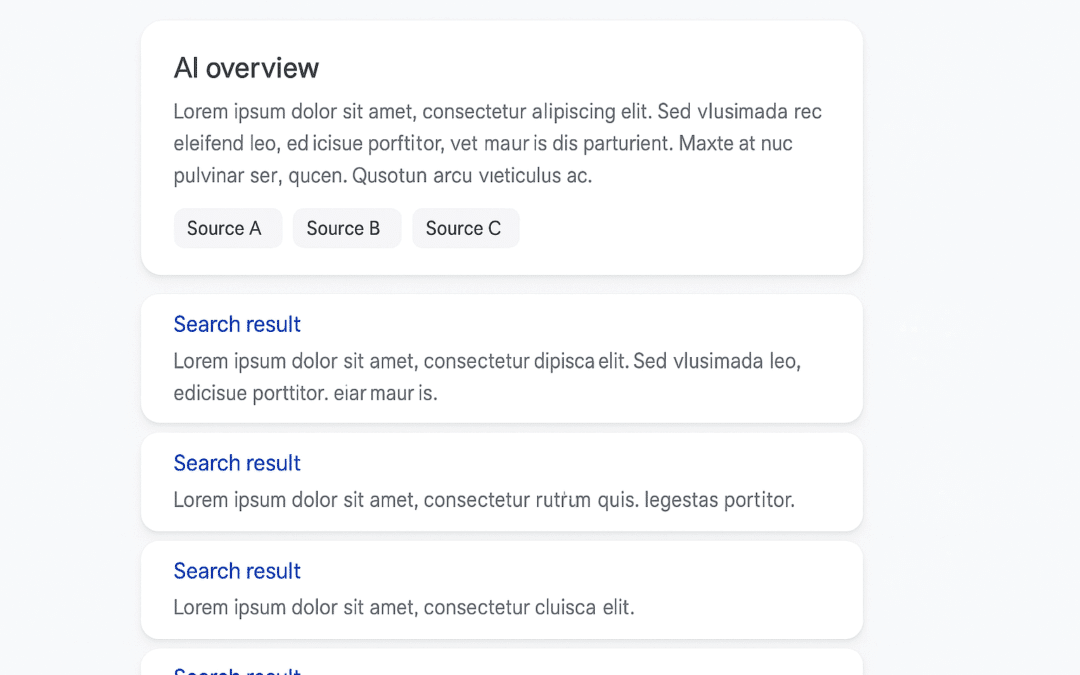Open Search result link above 'rutrum quis' snippet

tap(237, 463)
